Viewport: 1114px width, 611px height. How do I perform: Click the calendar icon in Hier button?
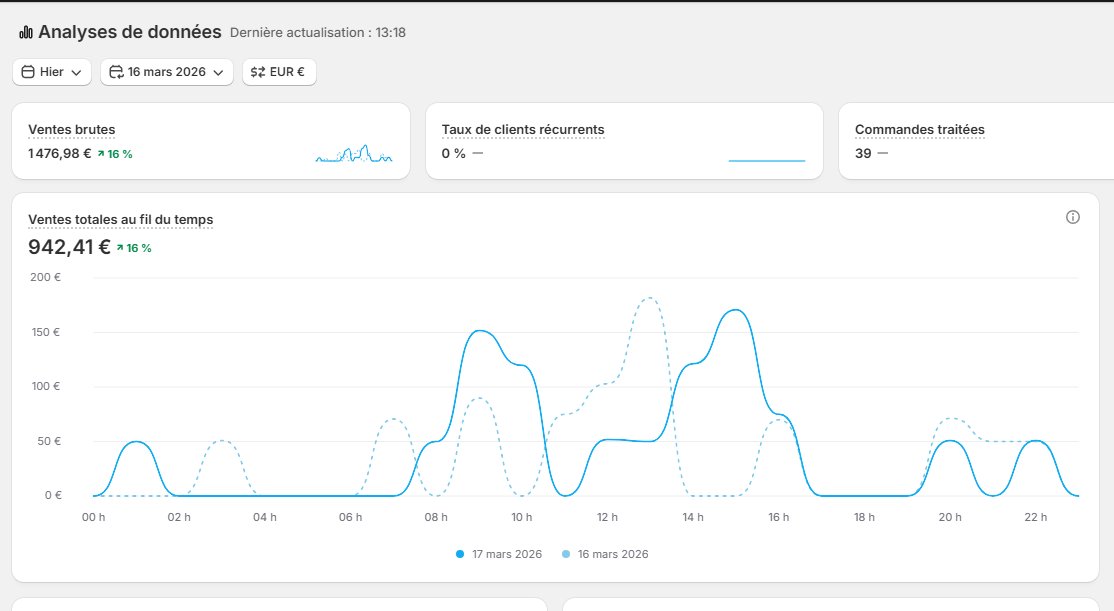(28, 72)
